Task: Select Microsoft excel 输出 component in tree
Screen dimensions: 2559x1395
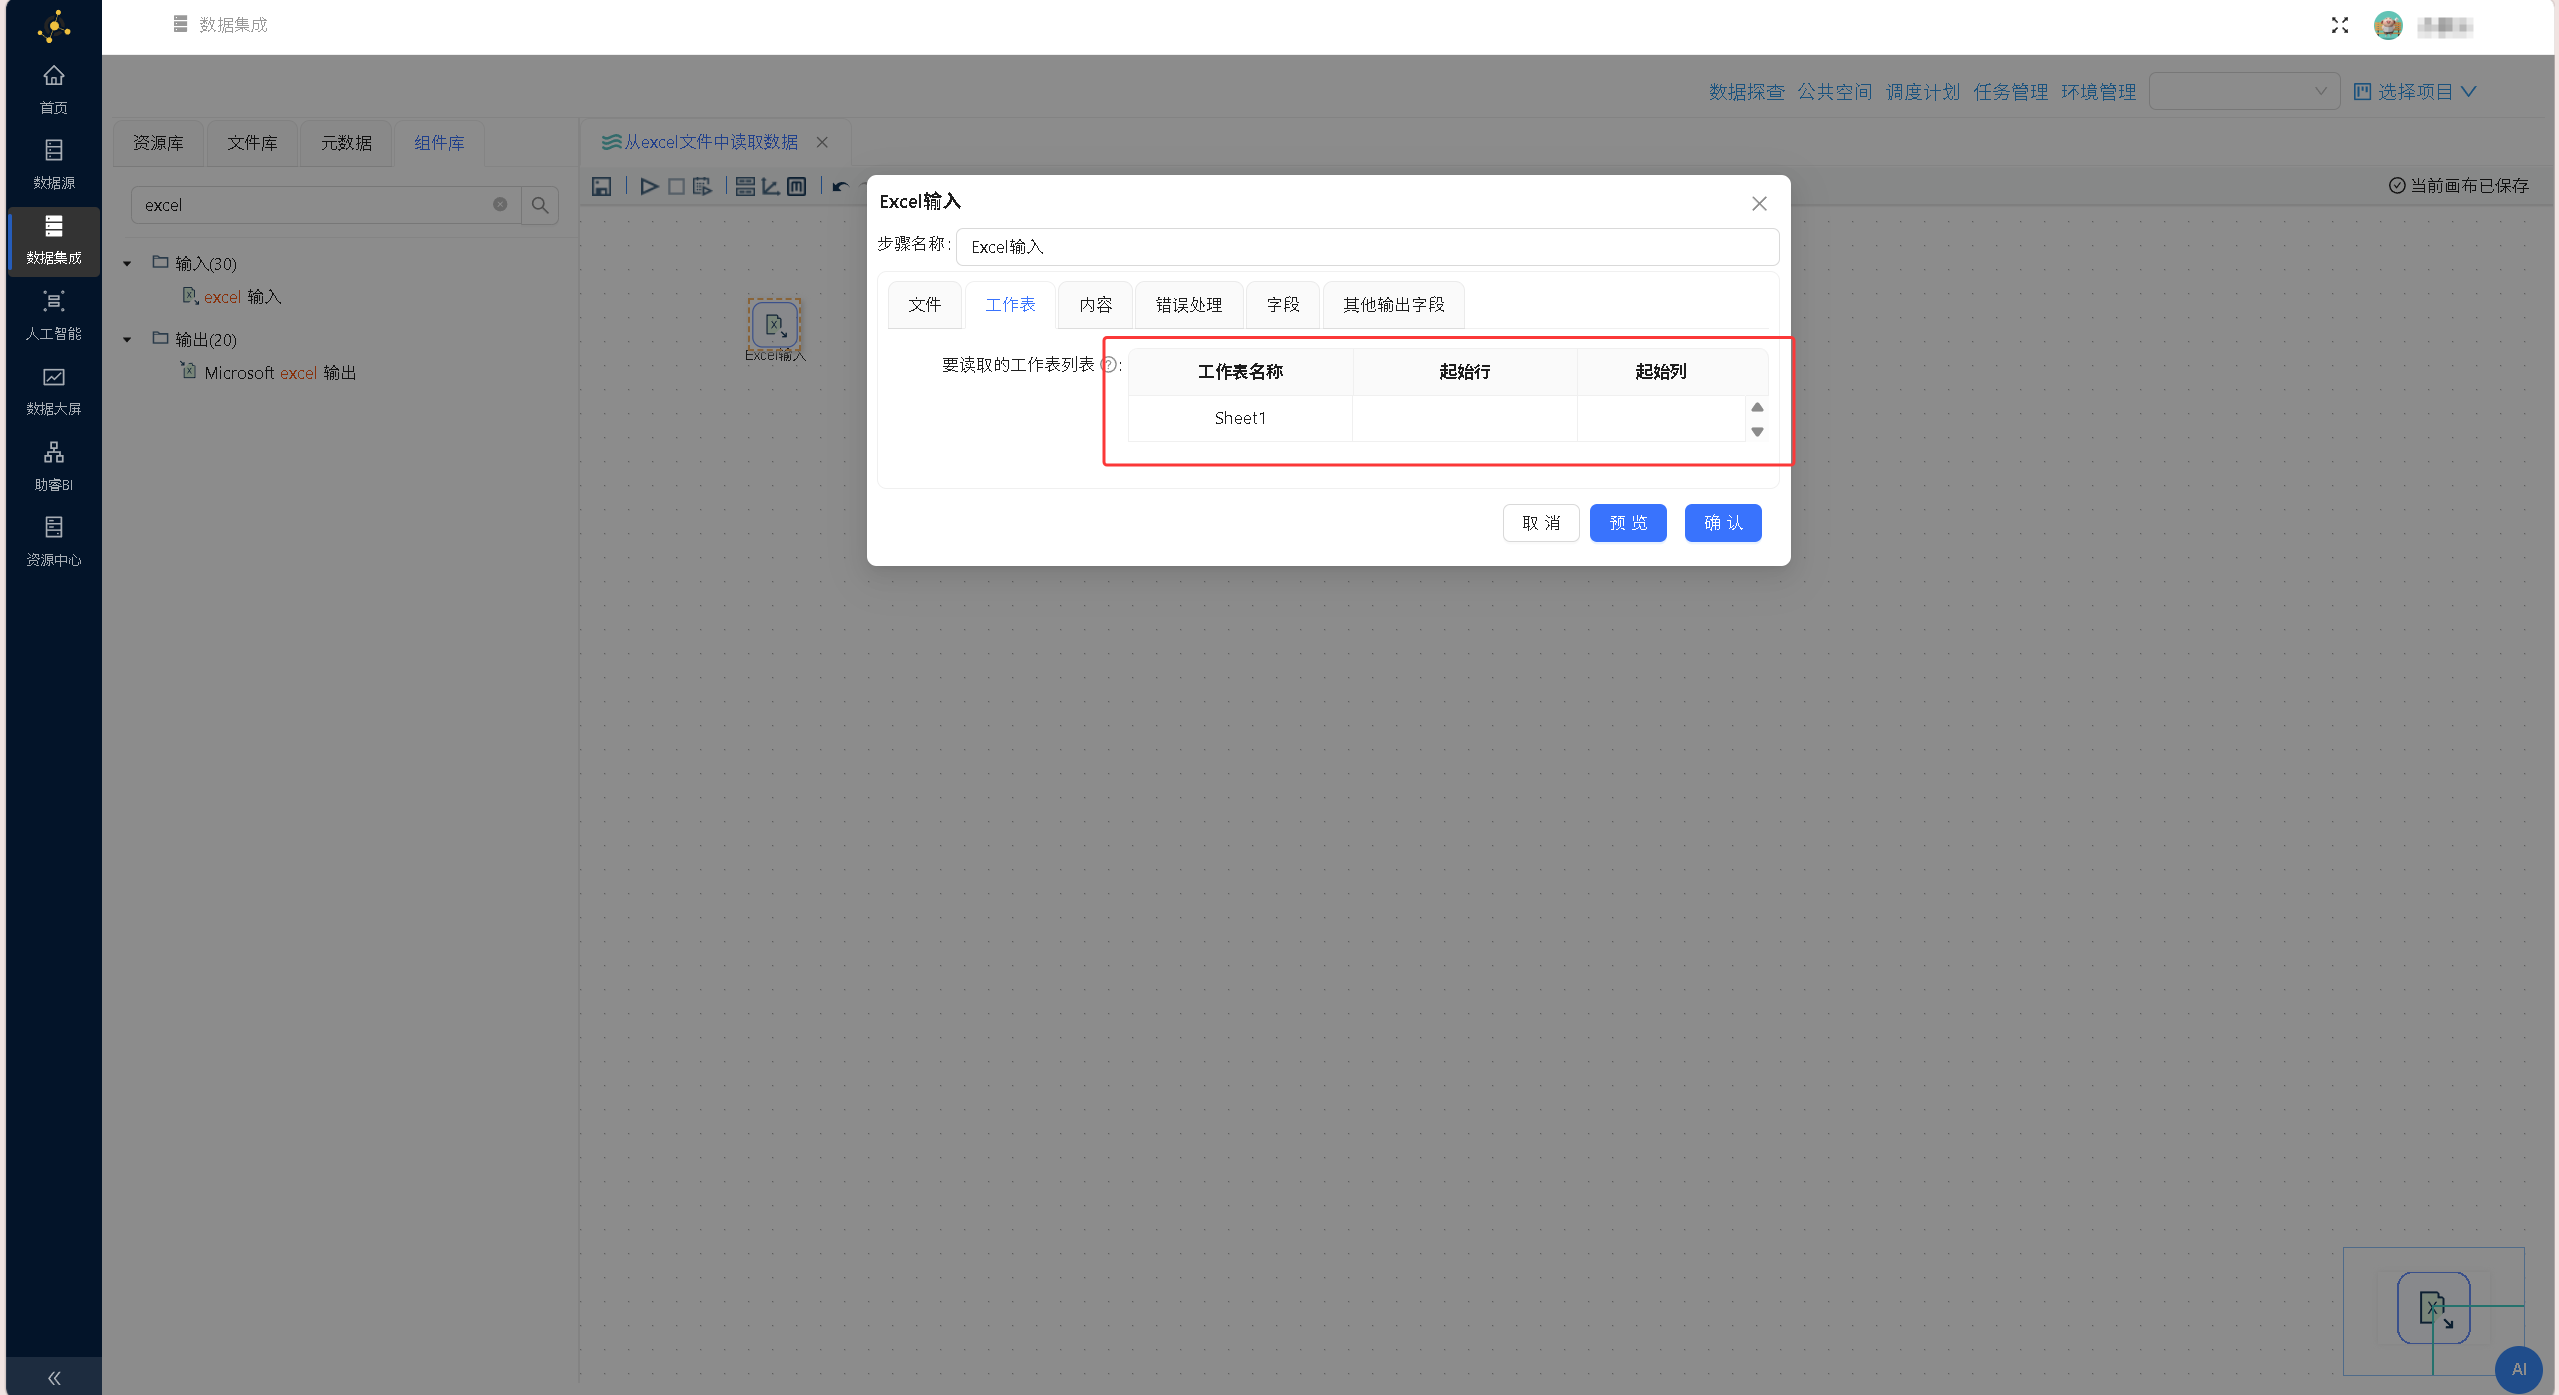Action: 268,373
